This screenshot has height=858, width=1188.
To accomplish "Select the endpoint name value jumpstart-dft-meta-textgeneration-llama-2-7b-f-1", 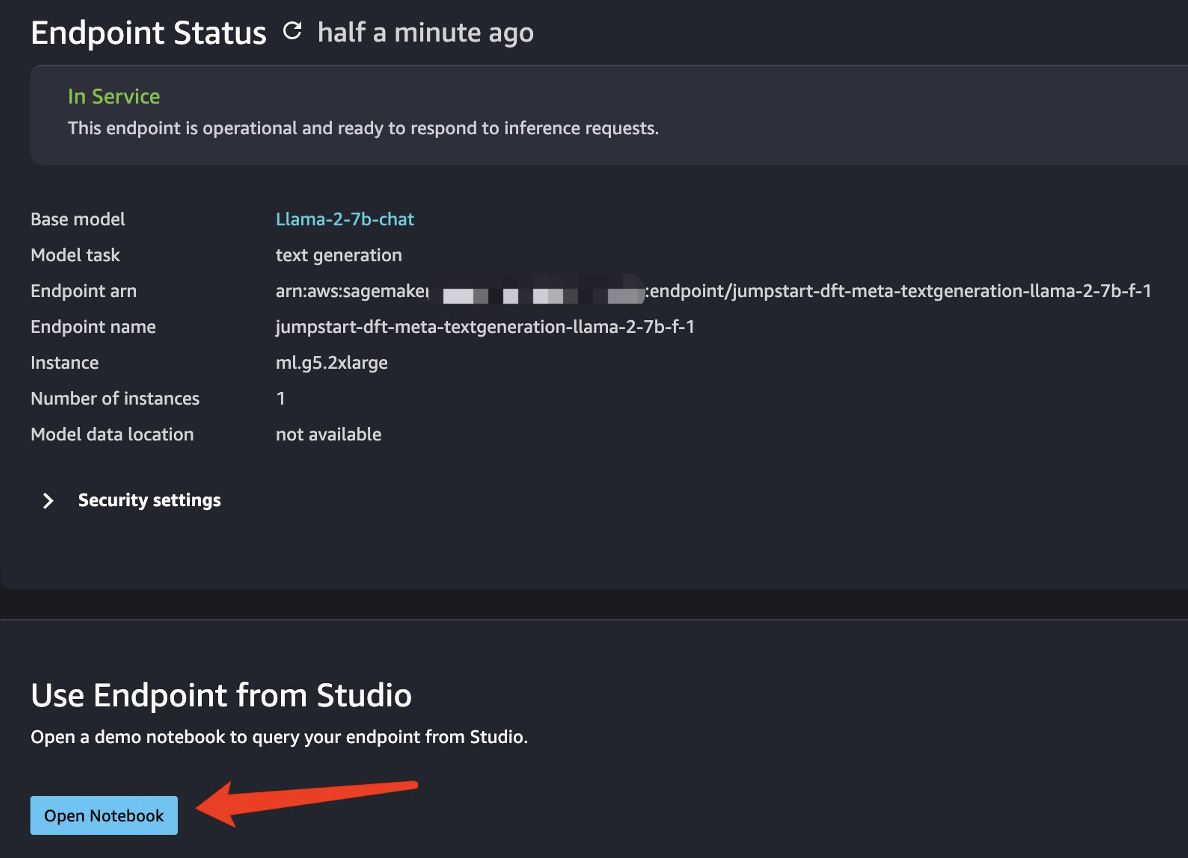I will 485,327.
